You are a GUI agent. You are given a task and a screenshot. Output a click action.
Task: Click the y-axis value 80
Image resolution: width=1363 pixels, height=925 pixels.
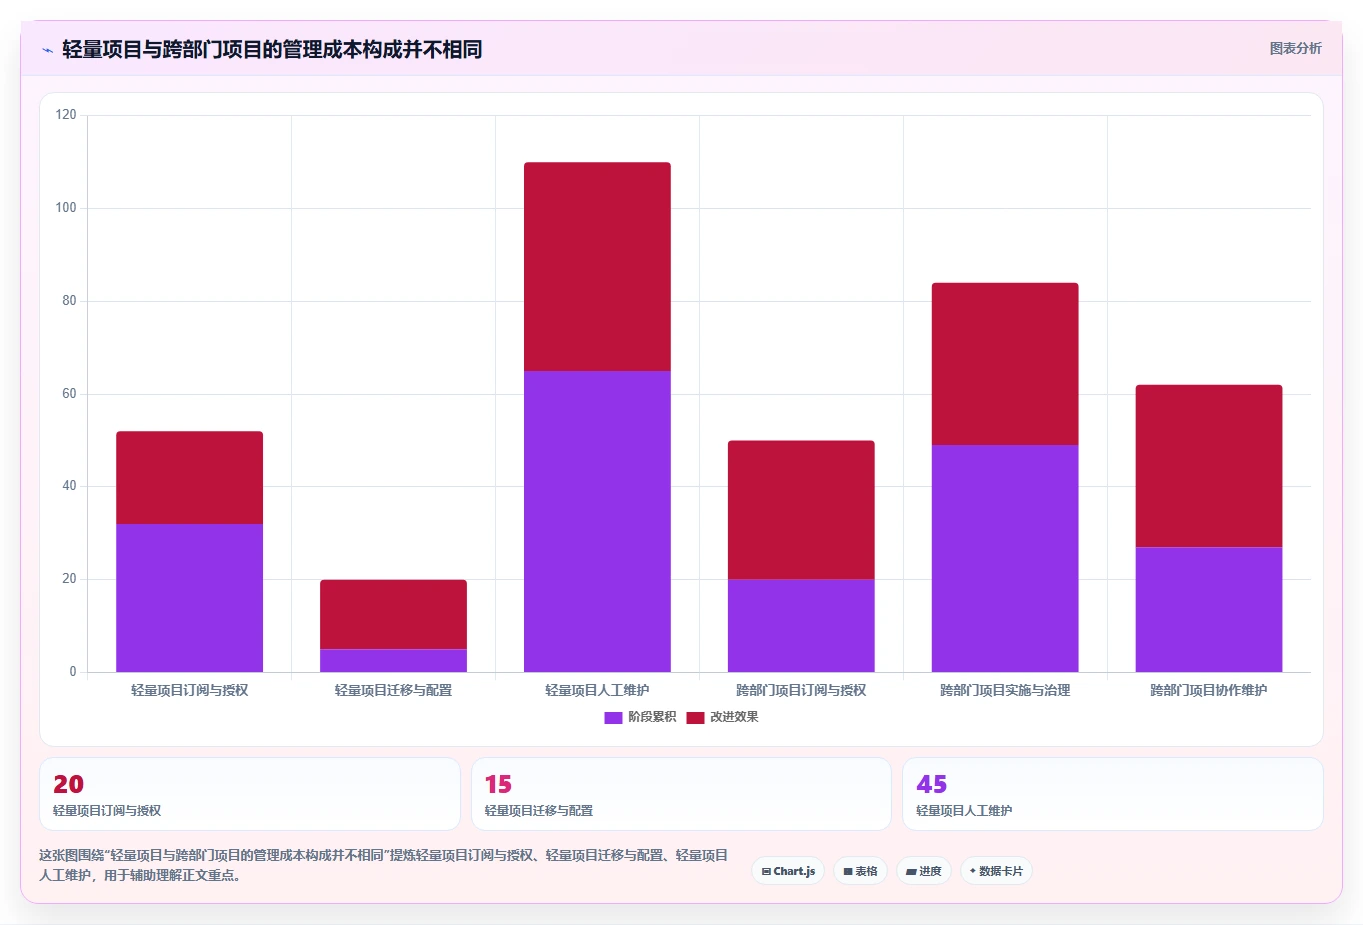(69, 301)
